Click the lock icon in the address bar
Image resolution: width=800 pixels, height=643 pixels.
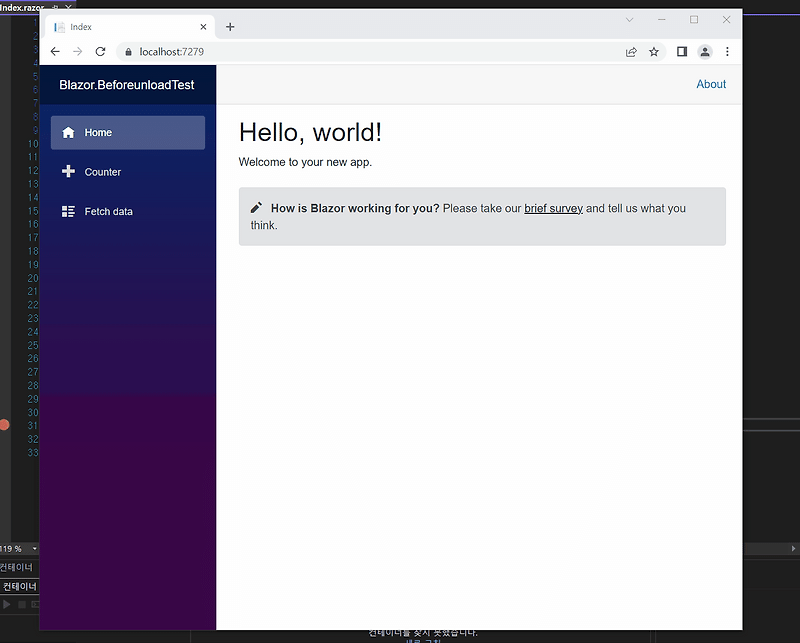click(x=127, y=51)
